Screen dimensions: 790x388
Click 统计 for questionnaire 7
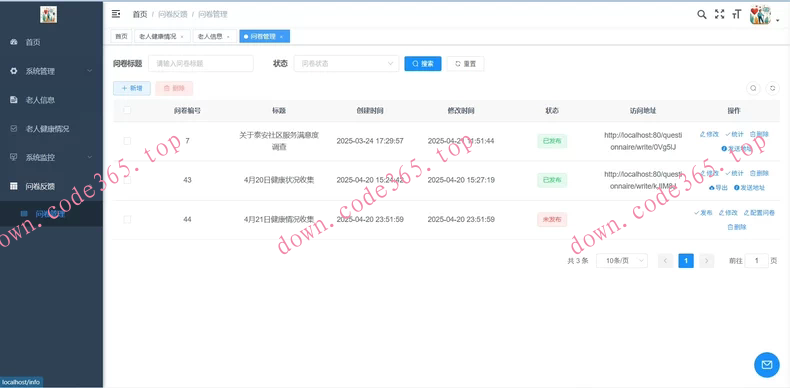point(735,134)
